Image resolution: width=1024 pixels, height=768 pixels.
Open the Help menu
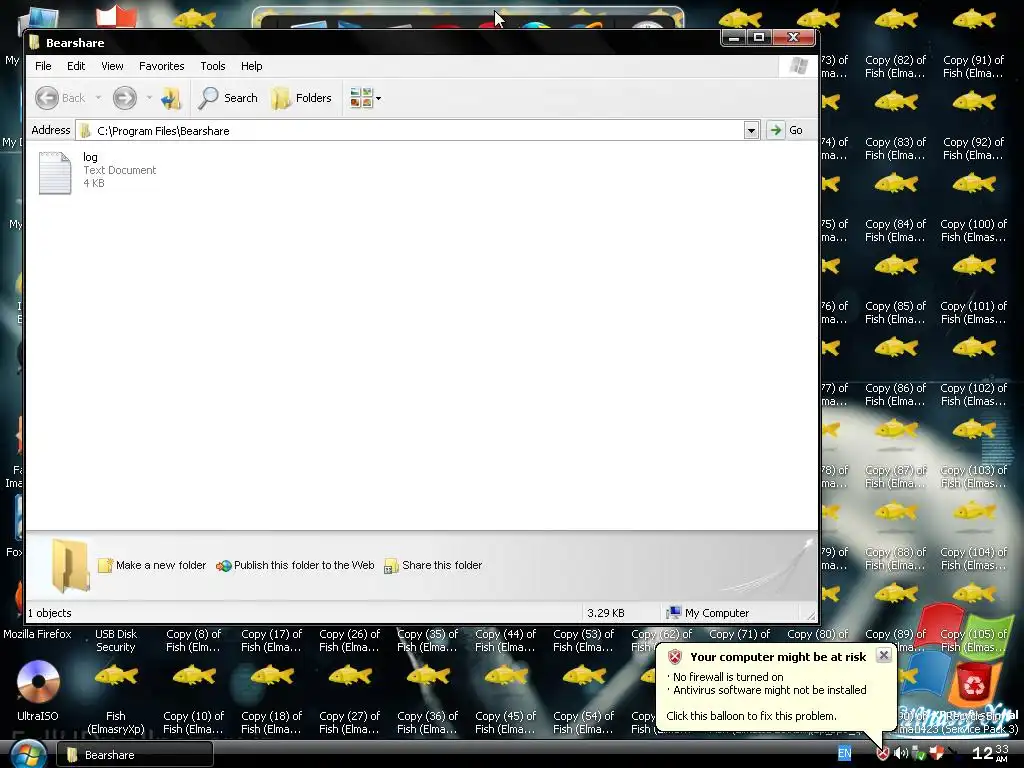point(251,66)
